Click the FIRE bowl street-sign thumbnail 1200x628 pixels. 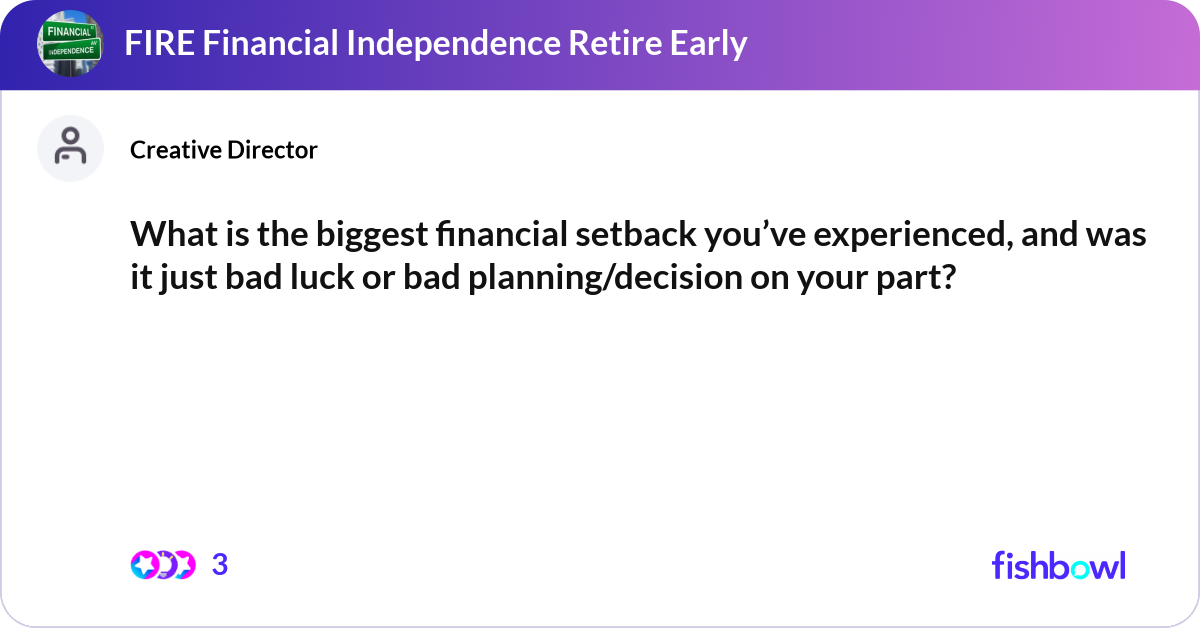tap(70, 44)
